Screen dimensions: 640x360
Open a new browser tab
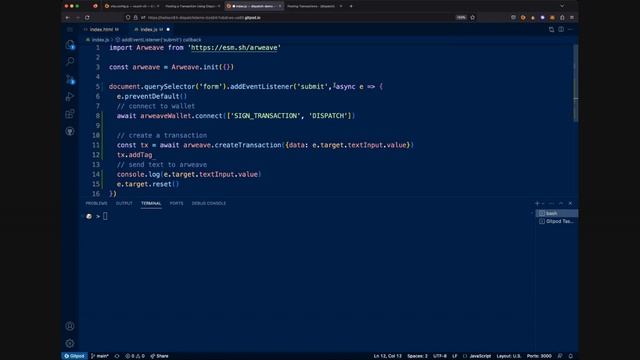coord(351,6)
